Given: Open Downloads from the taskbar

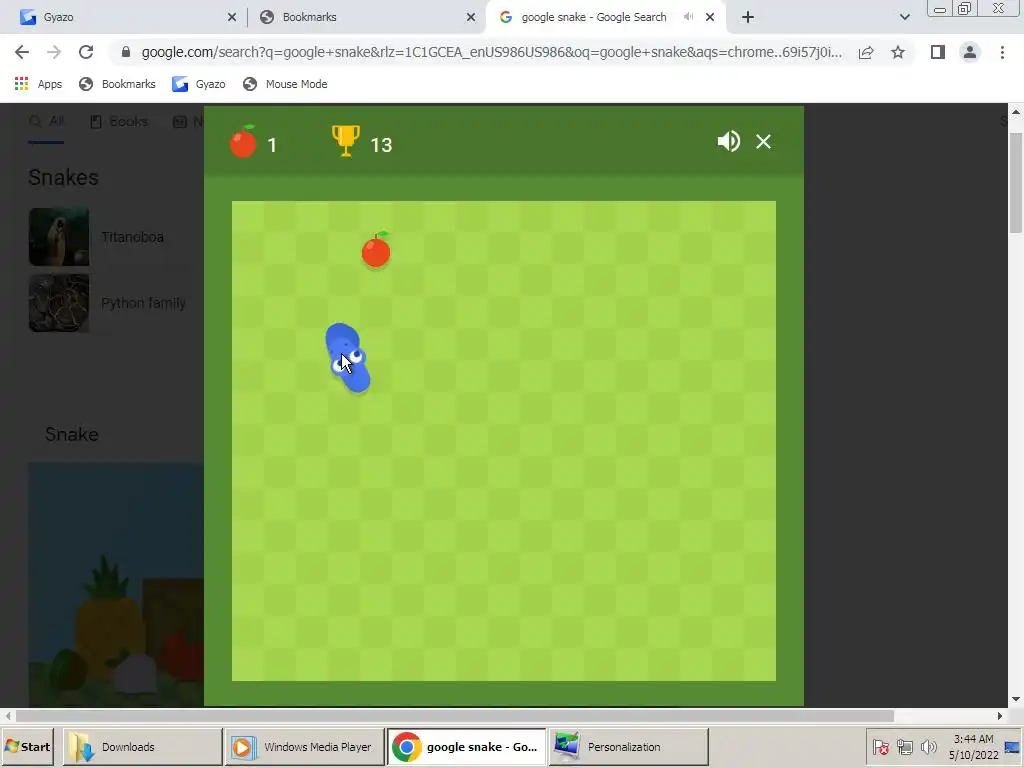Looking at the screenshot, I should coord(142,746).
